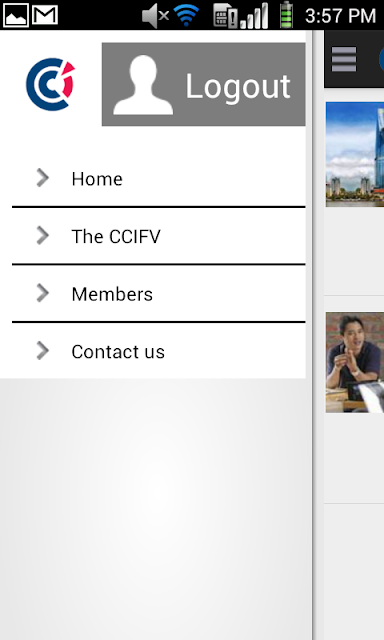Open the thumbnail of man gesturing
384x640 pixels.
pos(355,362)
